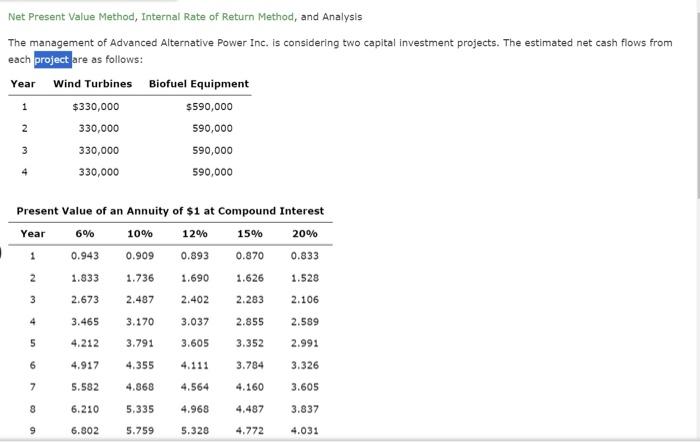This screenshot has width=700, height=442.
Task: Click the value 0.870 in annuity table
Action: click(x=250, y=256)
